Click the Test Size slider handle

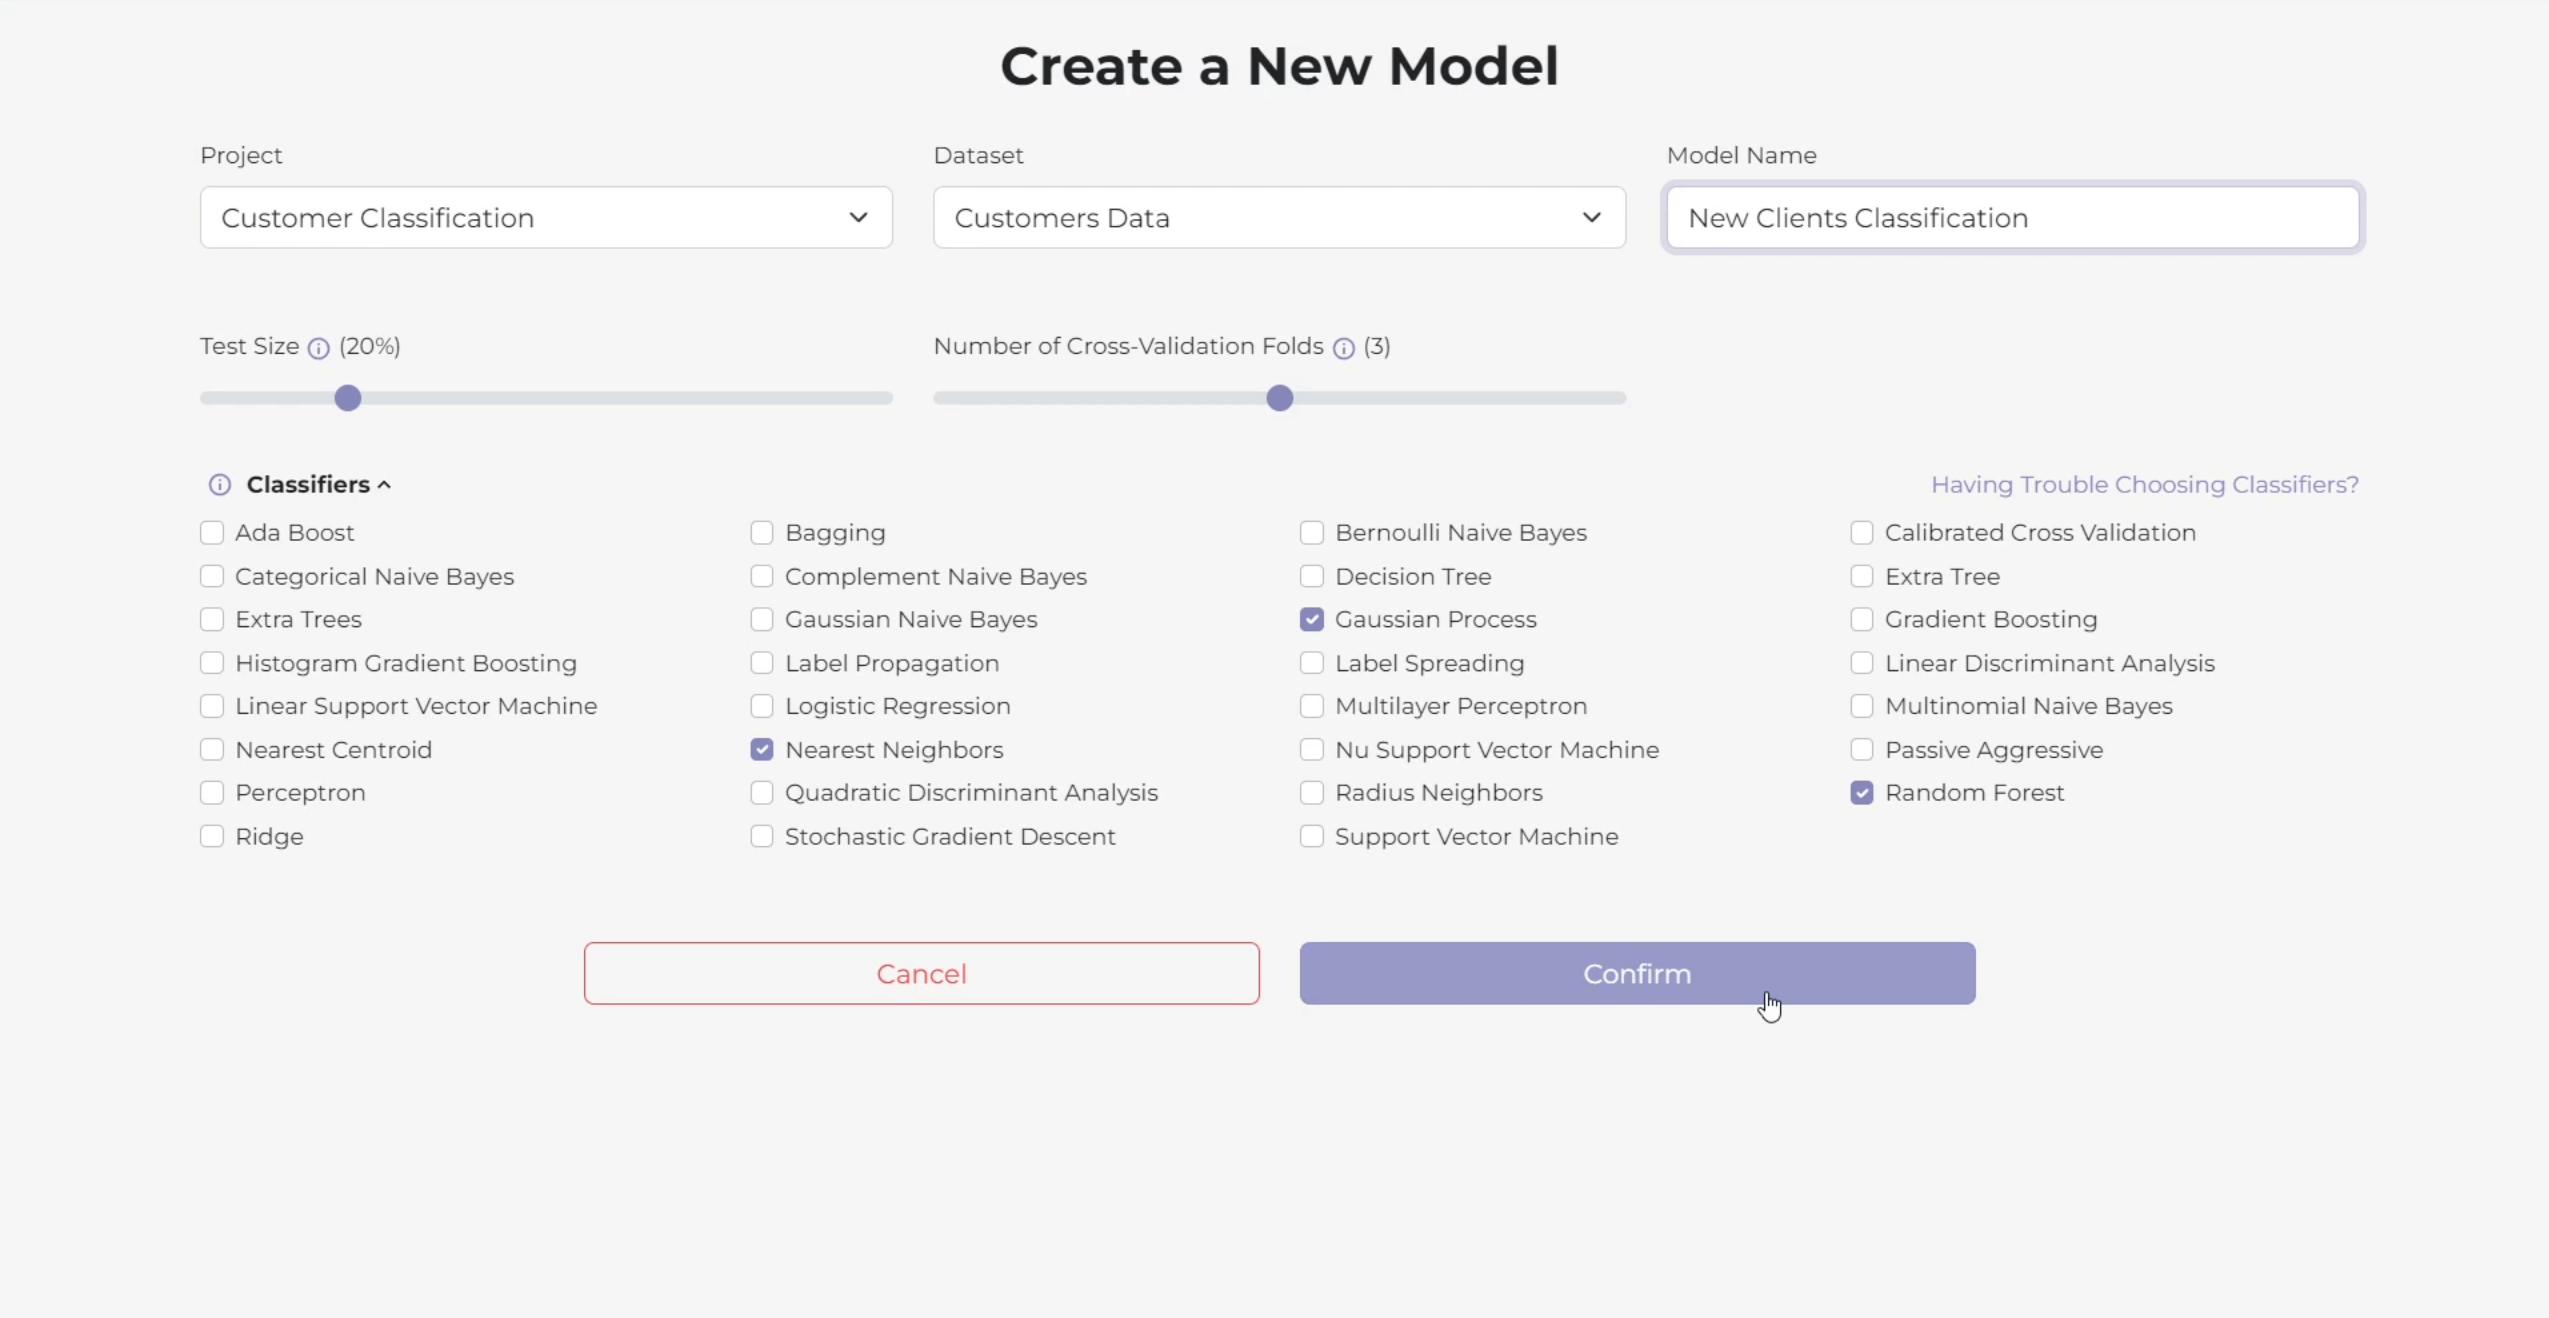[347, 398]
